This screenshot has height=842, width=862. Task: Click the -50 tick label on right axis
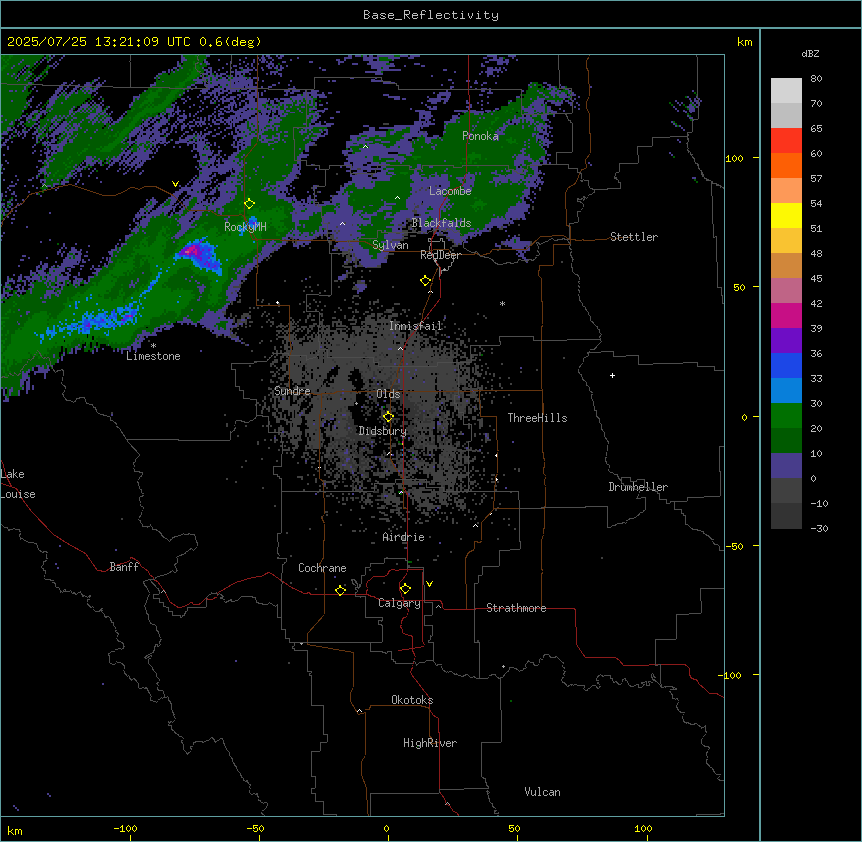pyautogui.click(x=734, y=546)
